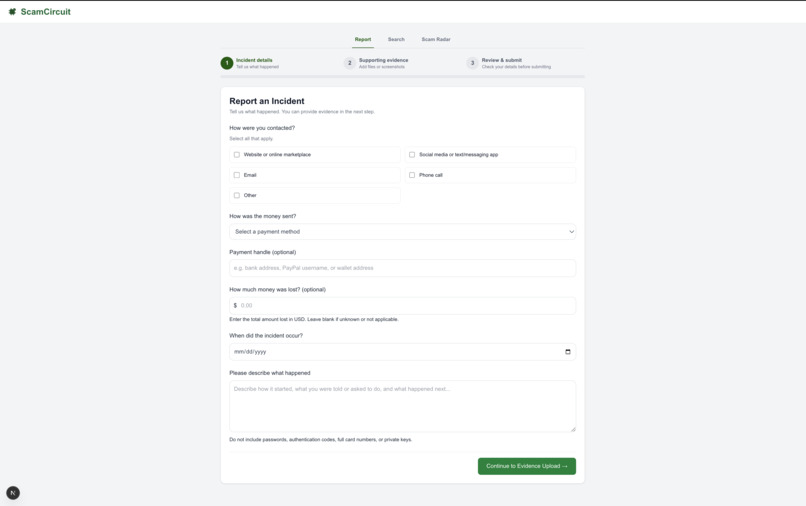
Task: Click the textarea resize handle corner
Action: pyautogui.click(x=573, y=429)
